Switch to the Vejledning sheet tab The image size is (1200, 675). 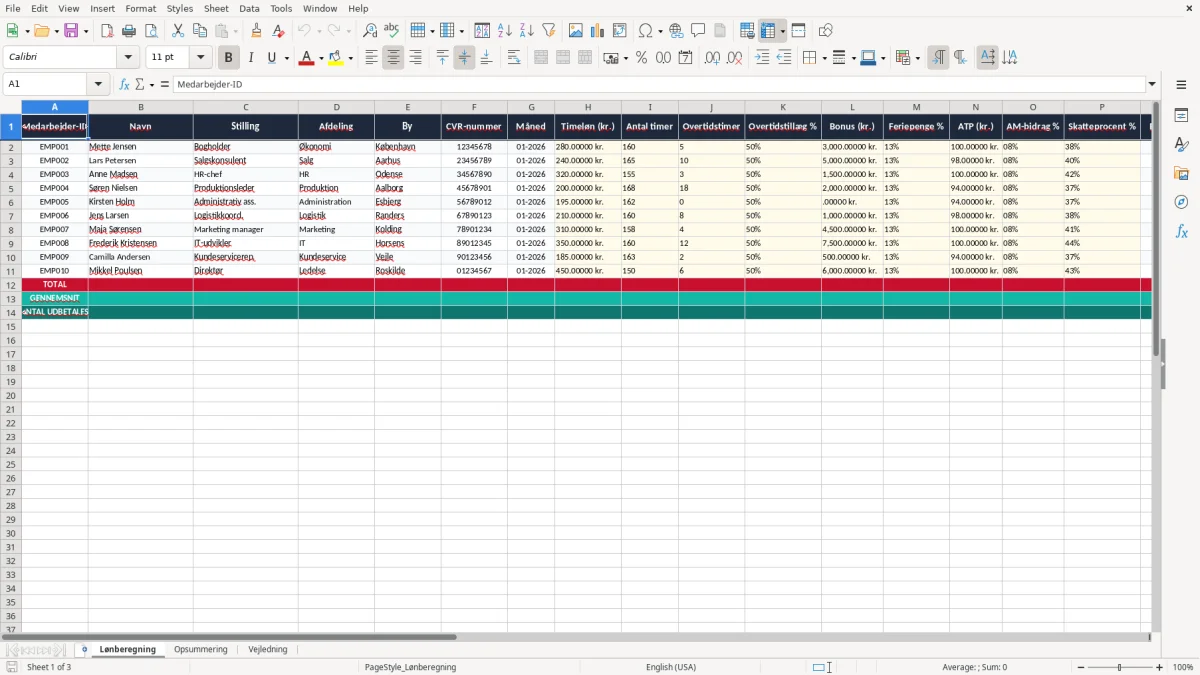(x=268, y=650)
